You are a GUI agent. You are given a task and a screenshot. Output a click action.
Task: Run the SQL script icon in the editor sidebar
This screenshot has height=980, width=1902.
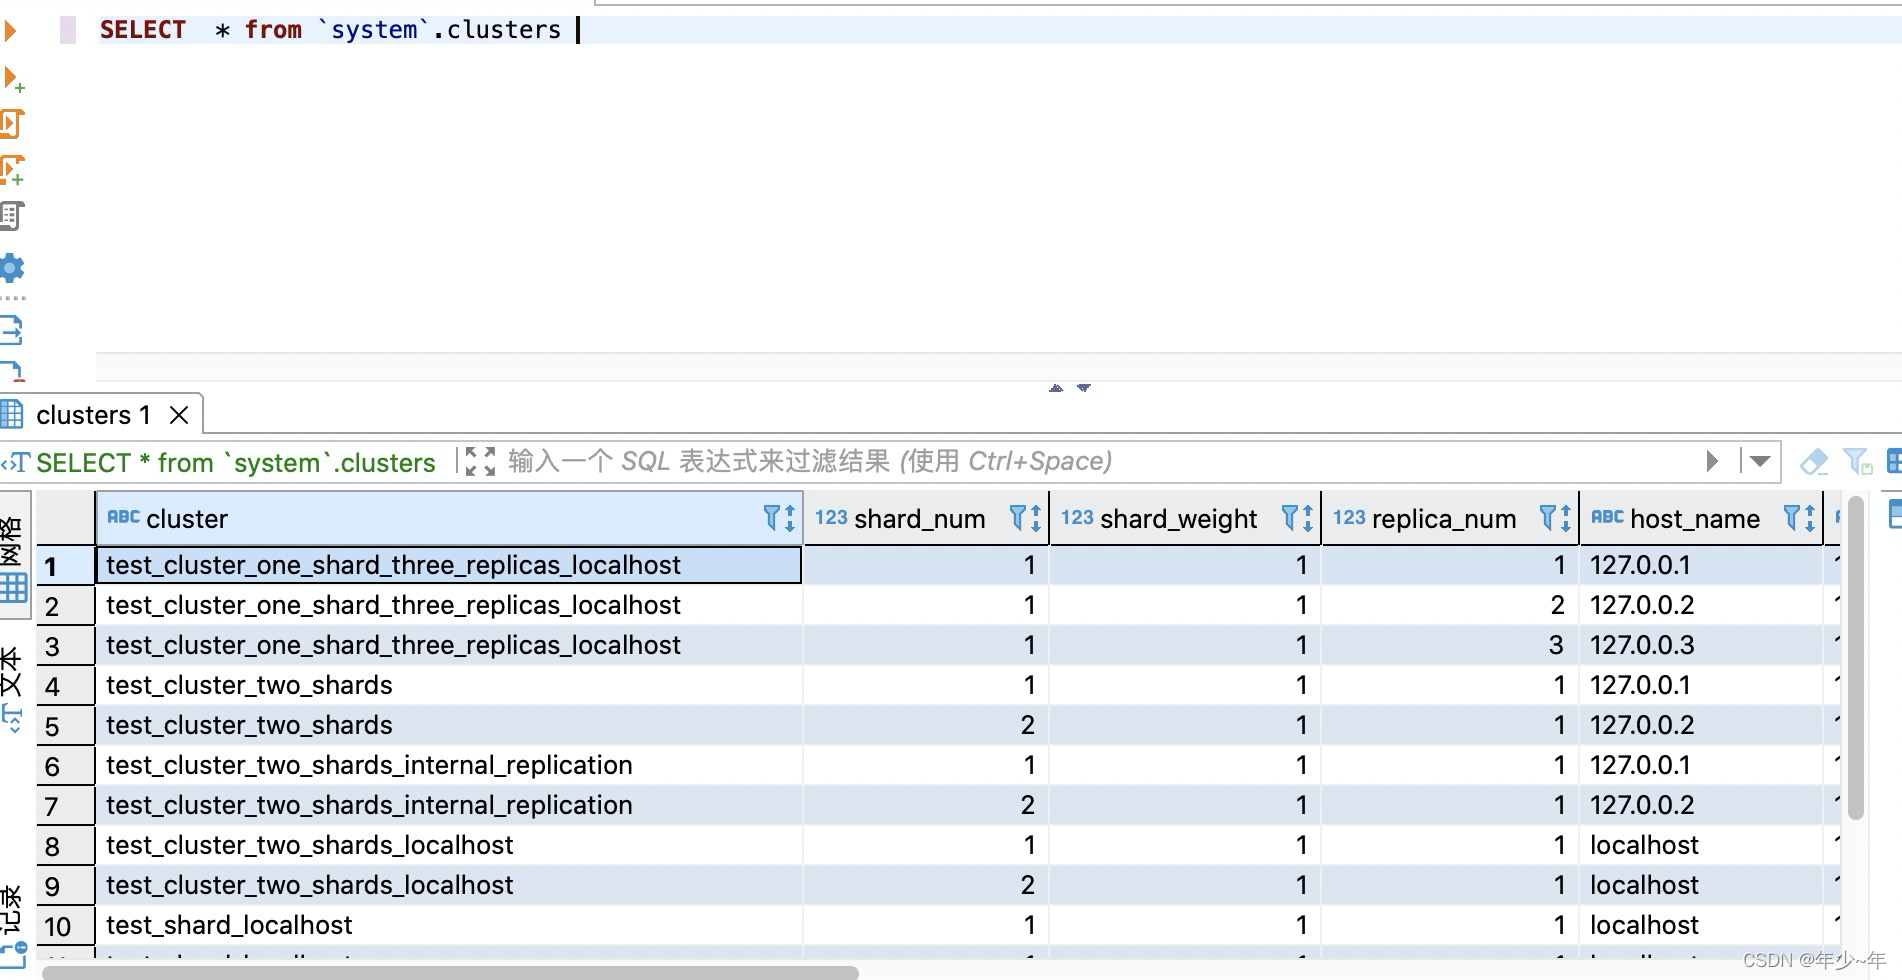(x=12, y=124)
